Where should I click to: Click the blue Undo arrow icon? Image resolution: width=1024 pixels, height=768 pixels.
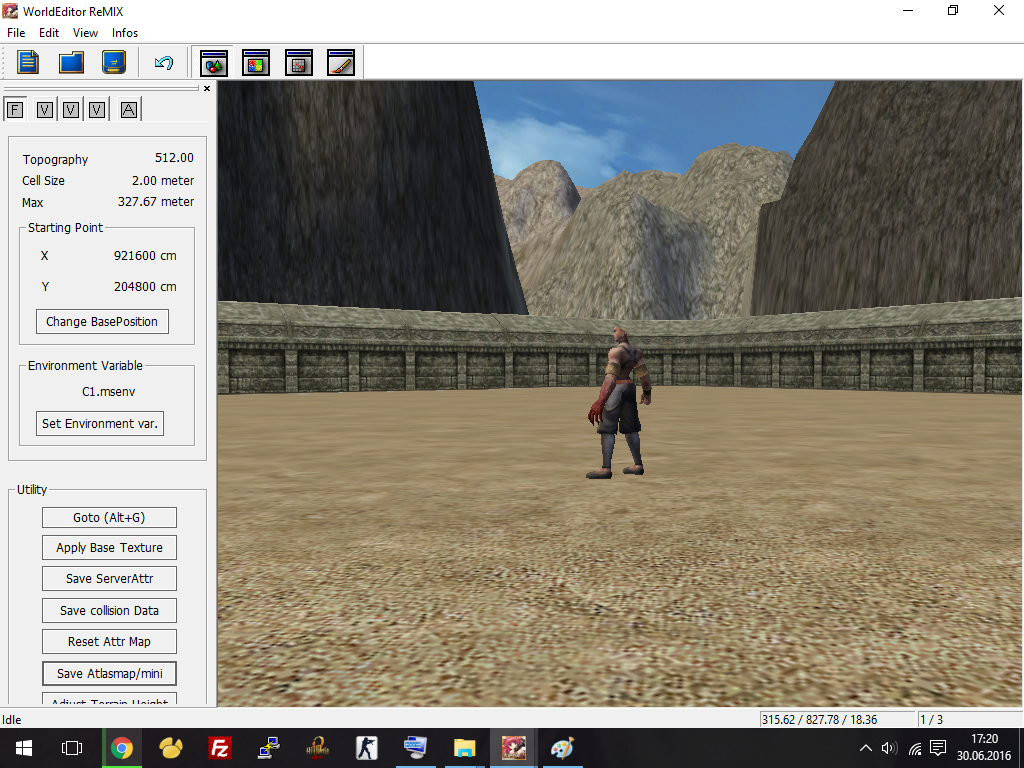(x=163, y=63)
